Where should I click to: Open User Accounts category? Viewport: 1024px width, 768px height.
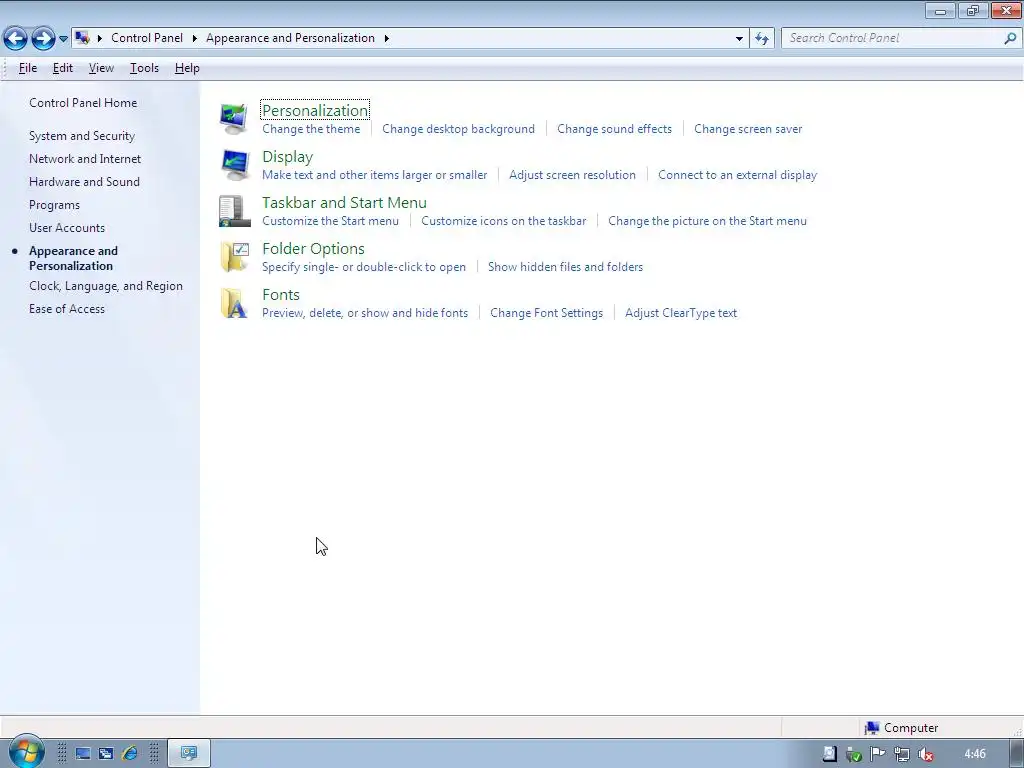pyautogui.click(x=67, y=228)
